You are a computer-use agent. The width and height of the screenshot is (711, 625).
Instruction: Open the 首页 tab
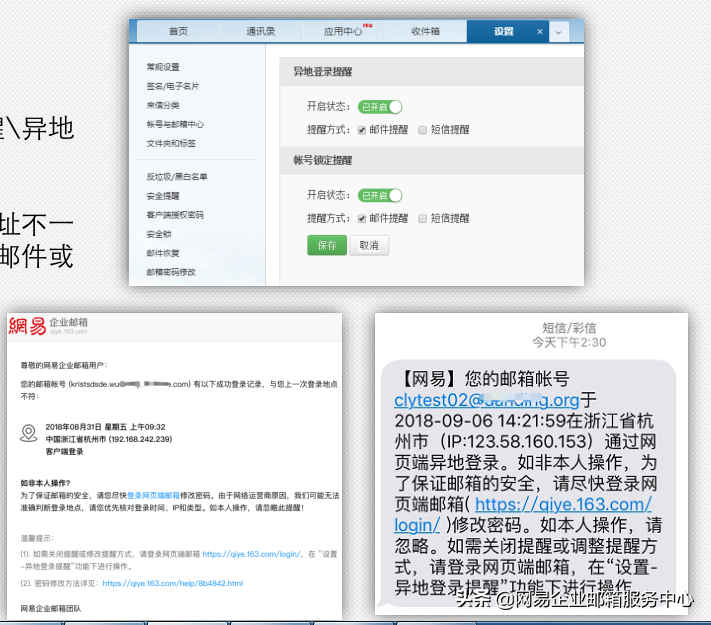pos(178,31)
